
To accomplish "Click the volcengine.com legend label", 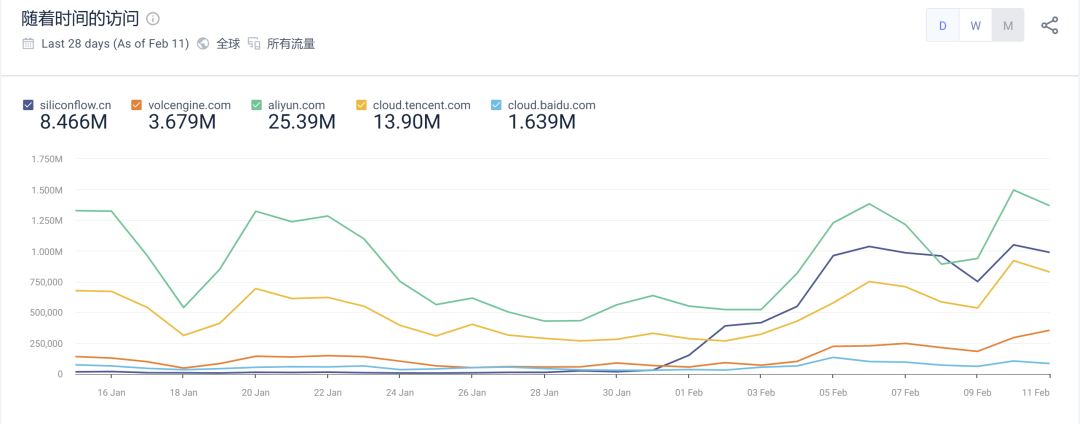I will pyautogui.click(x=189, y=105).
